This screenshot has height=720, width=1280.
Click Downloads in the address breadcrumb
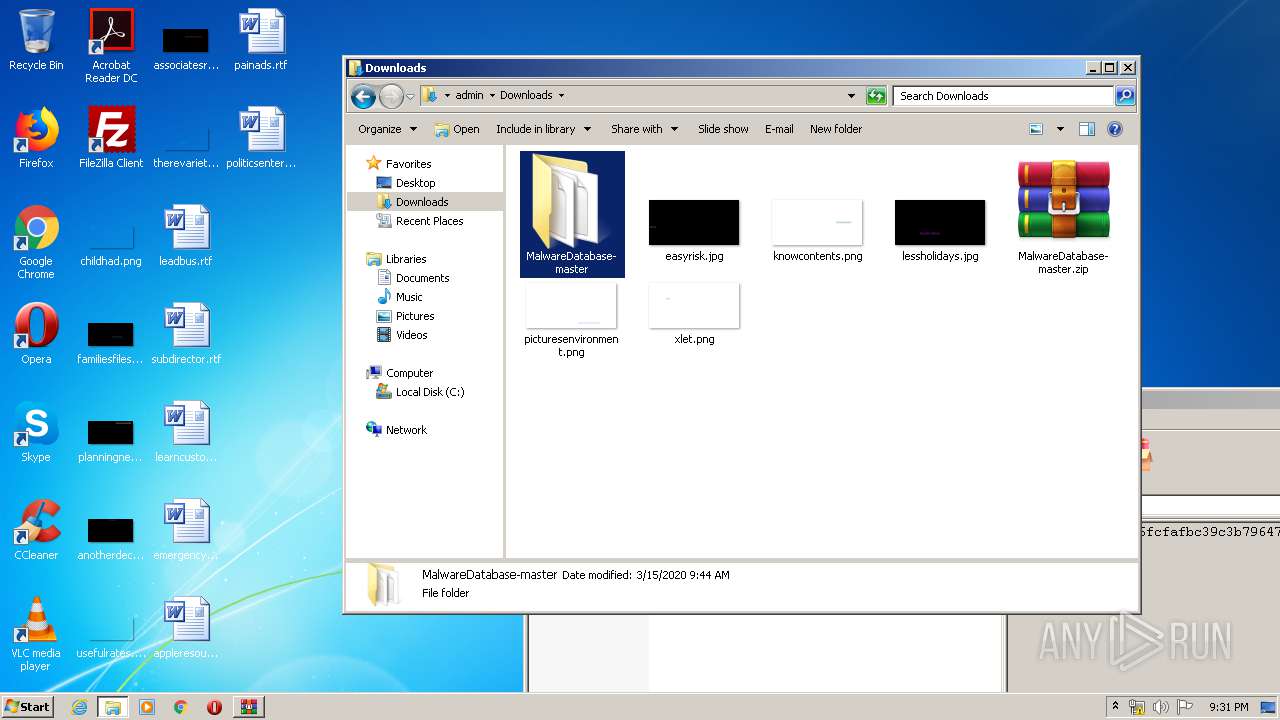tap(526, 96)
